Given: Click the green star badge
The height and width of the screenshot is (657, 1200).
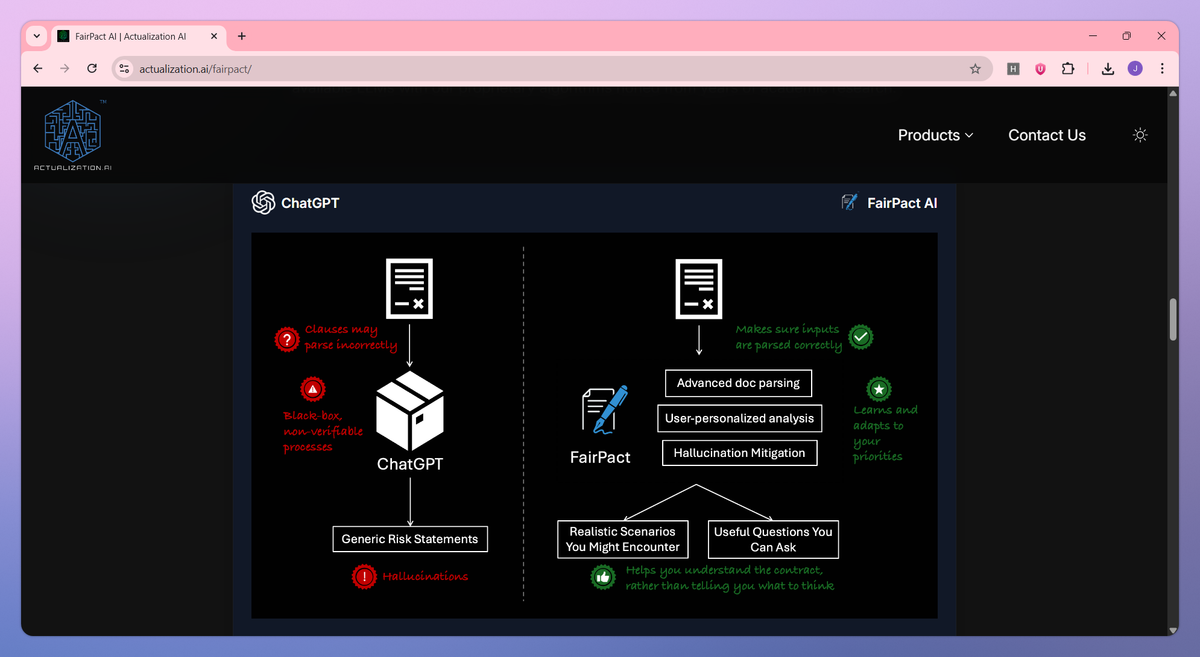Looking at the screenshot, I should pos(879,389).
